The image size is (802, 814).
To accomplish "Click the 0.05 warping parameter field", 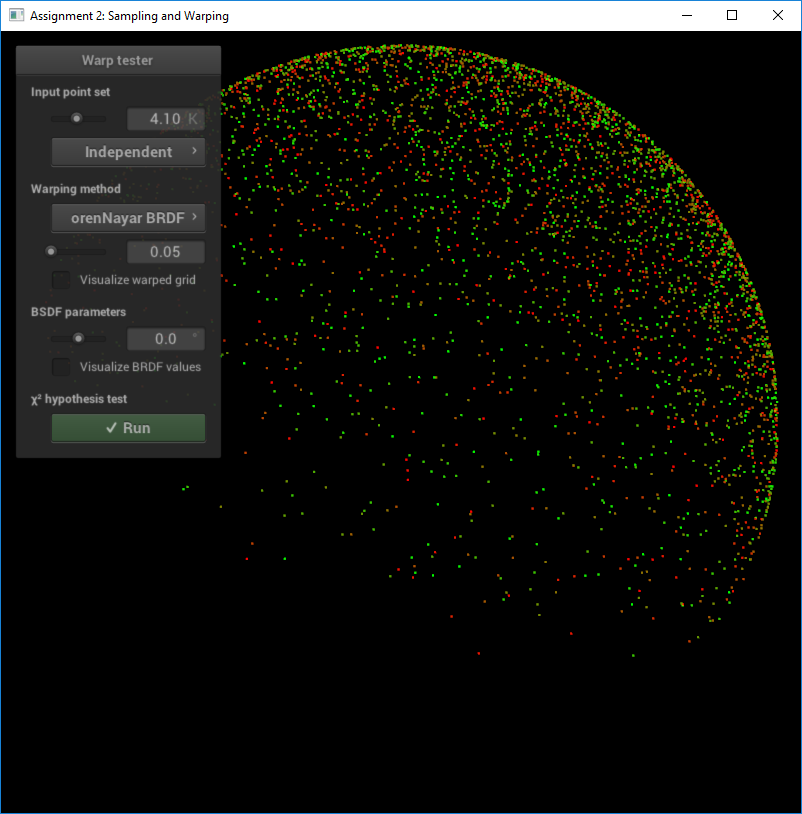I will tap(166, 252).
